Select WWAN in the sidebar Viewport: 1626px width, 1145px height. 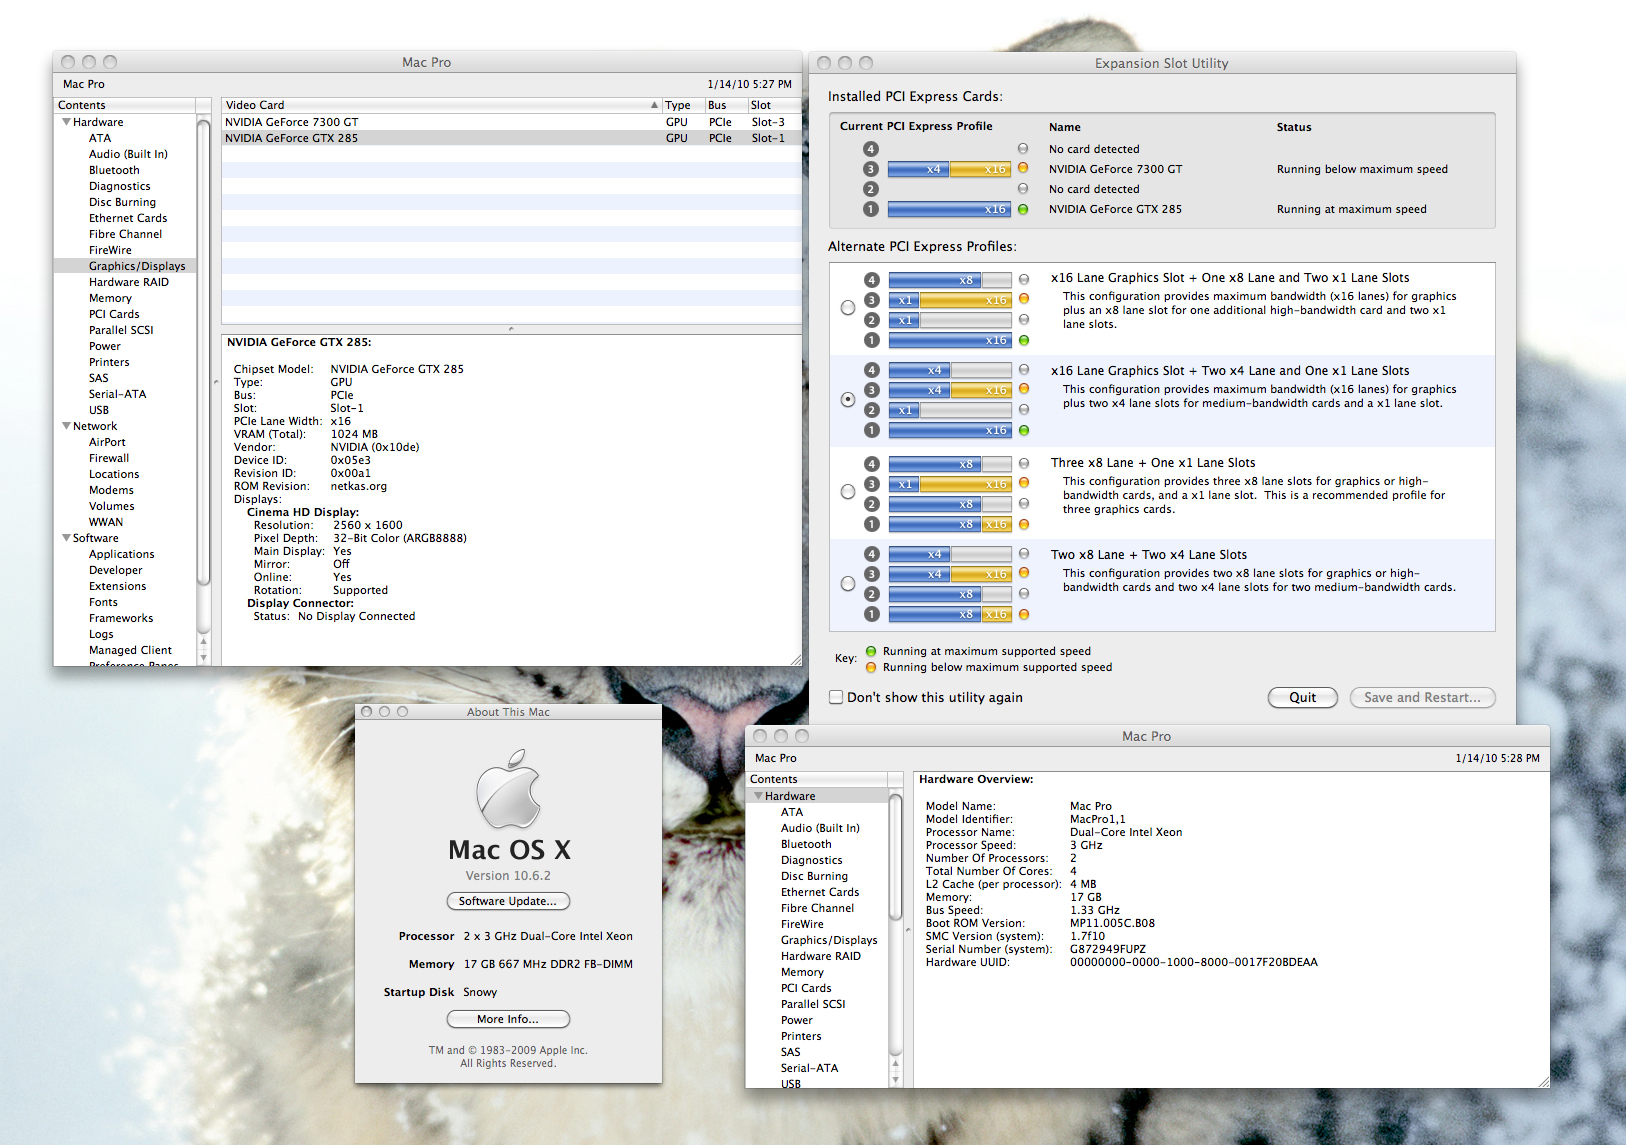(106, 522)
